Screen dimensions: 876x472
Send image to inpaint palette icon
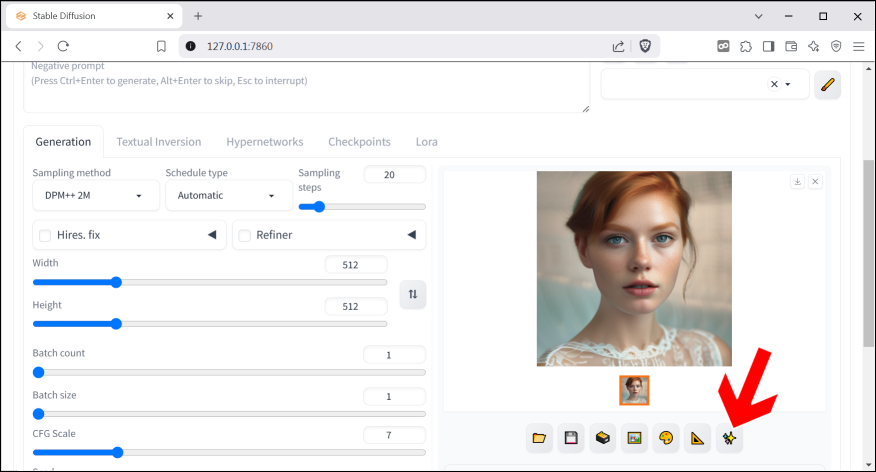coord(665,438)
